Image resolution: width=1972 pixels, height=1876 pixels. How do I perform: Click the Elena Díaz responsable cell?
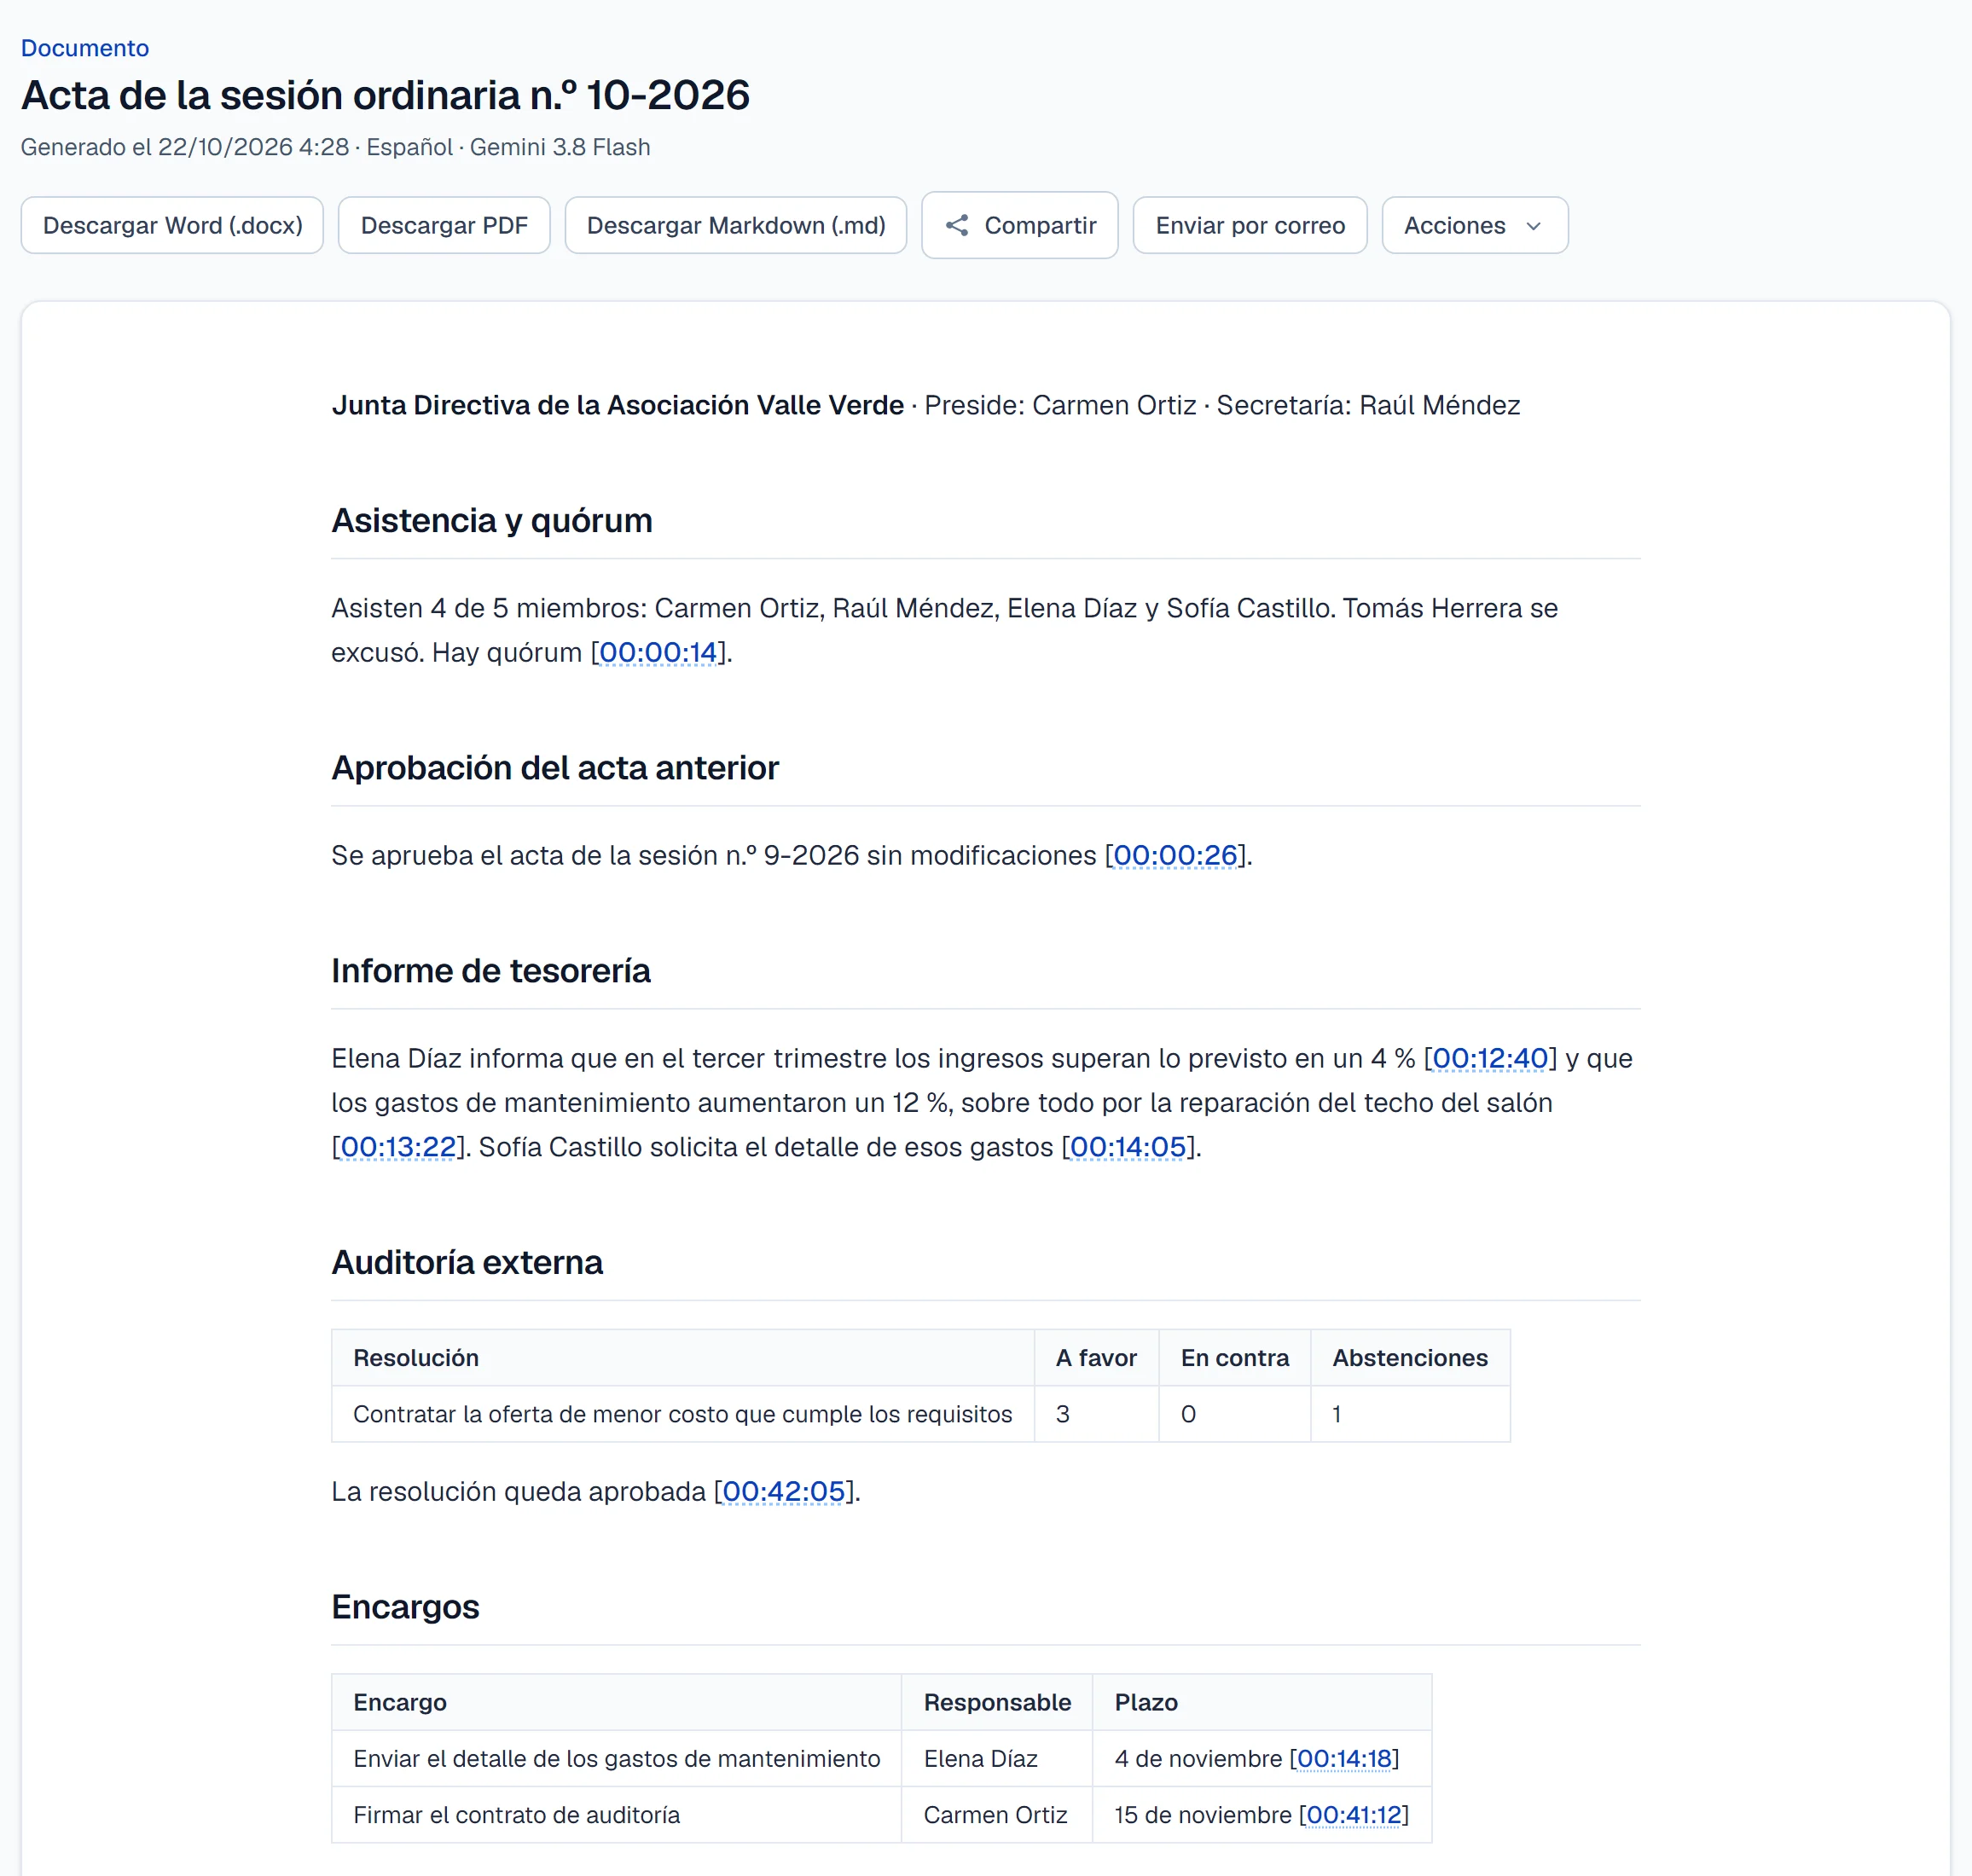[997, 1758]
